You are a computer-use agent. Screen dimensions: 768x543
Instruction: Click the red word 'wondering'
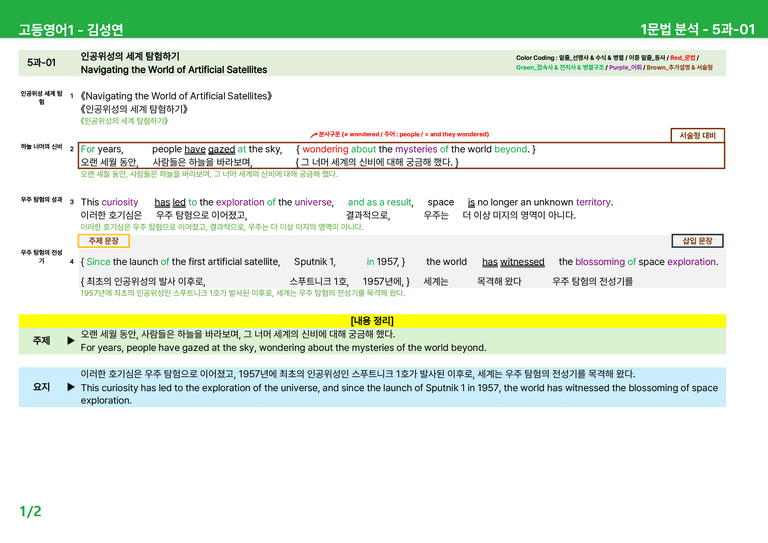pos(325,149)
